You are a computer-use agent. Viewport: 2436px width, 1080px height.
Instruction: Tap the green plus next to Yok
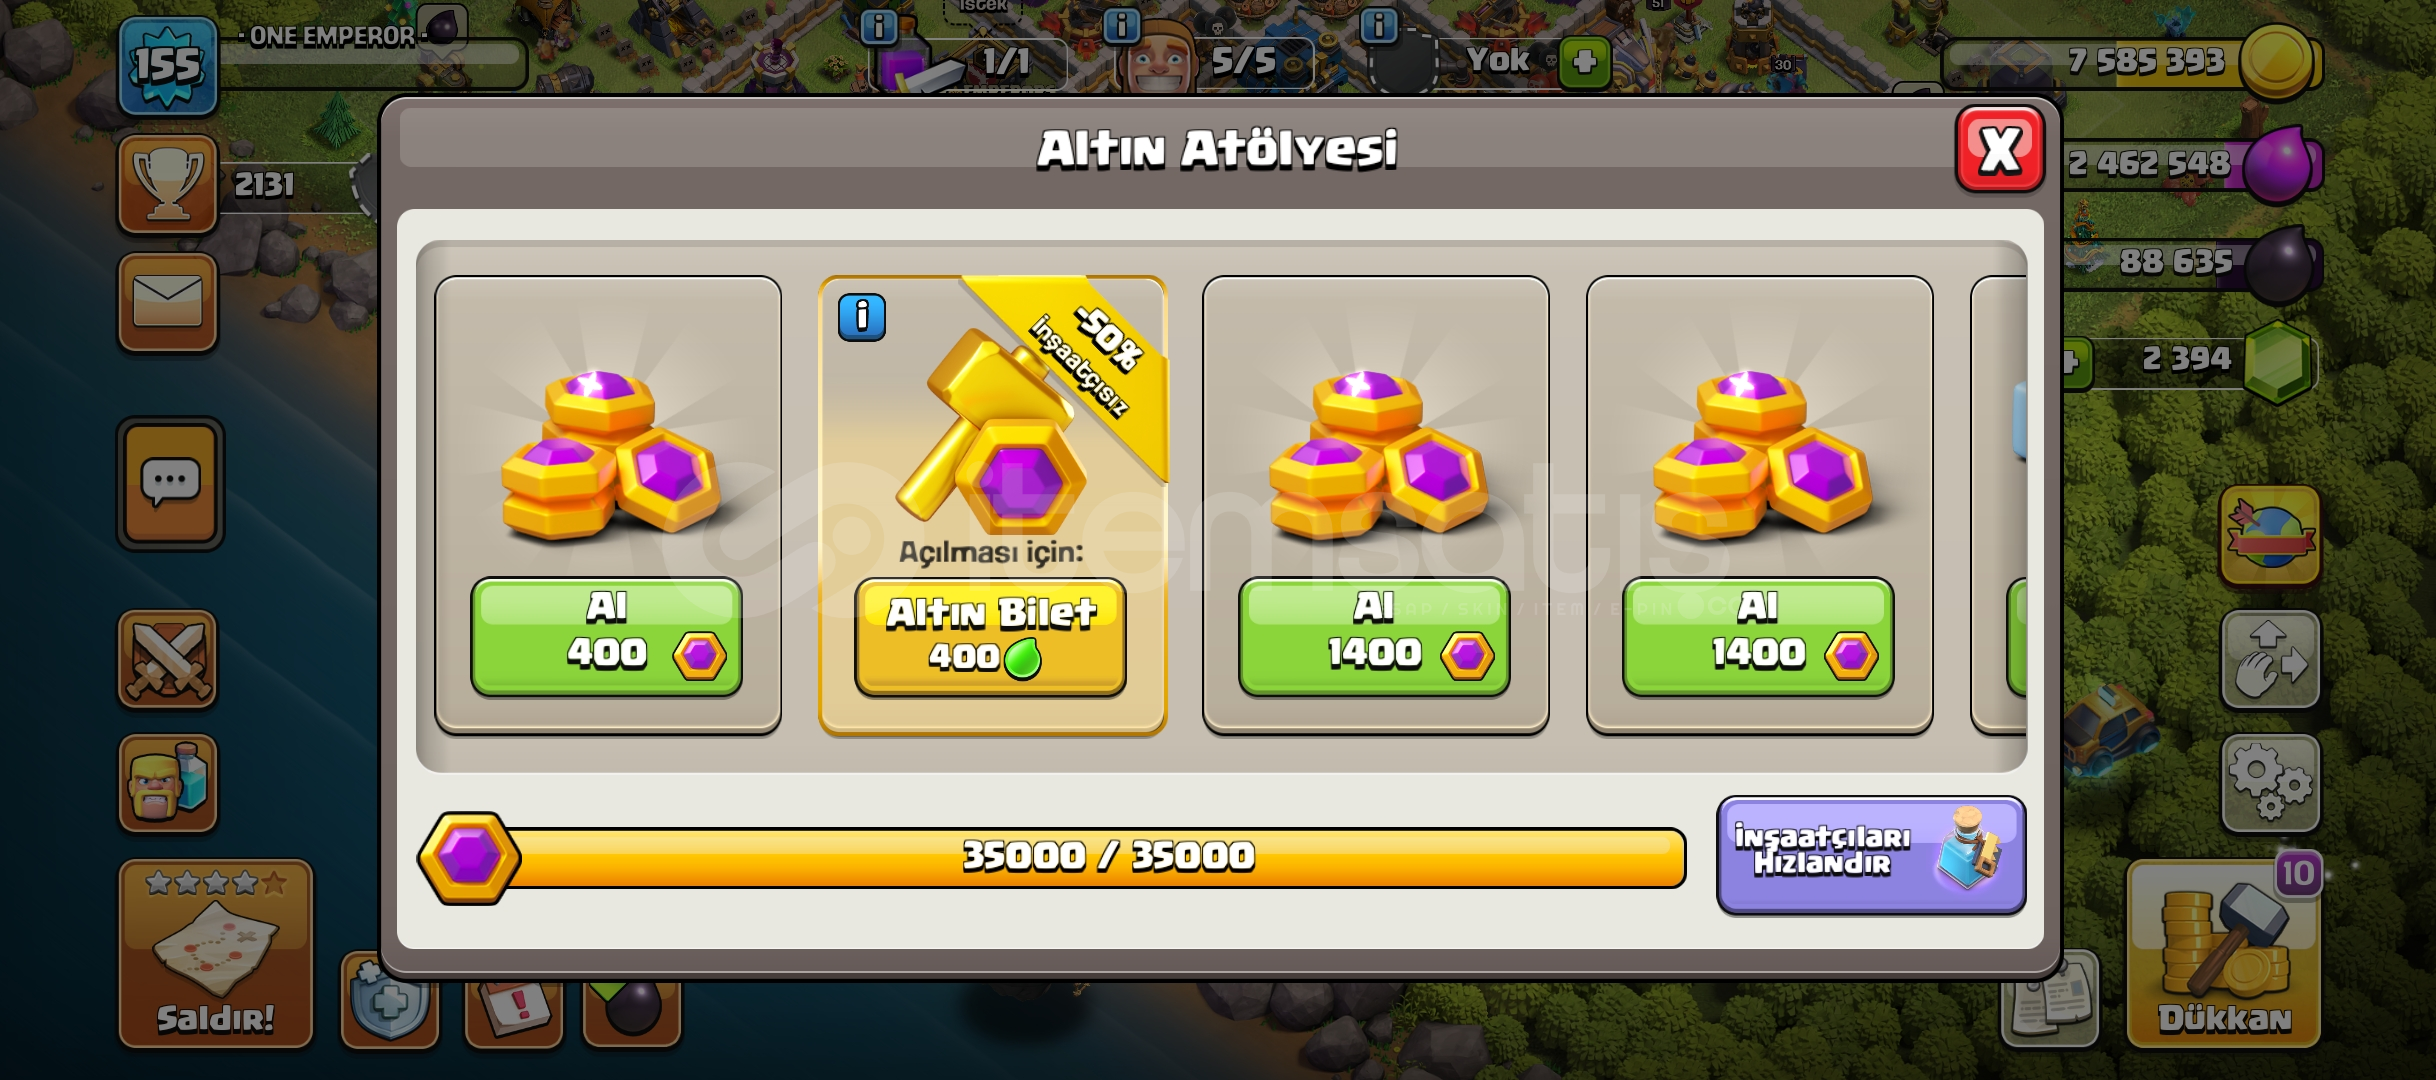coord(1584,62)
